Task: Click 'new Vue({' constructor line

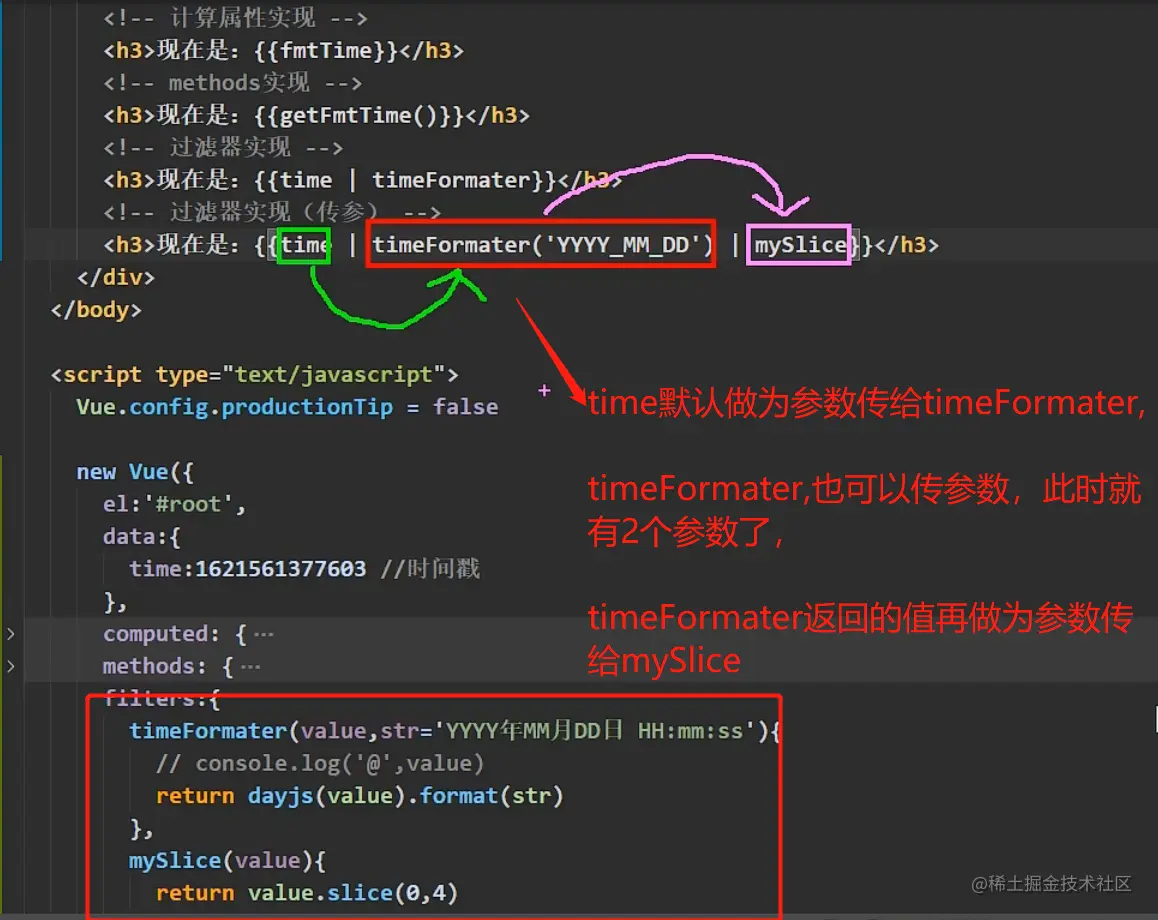Action: tap(135, 472)
